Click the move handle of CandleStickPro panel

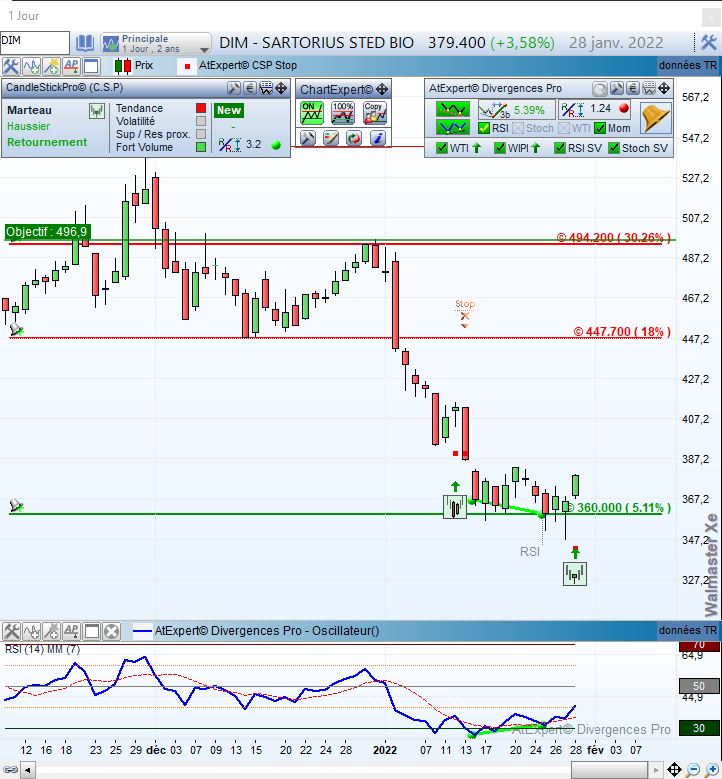pos(281,88)
